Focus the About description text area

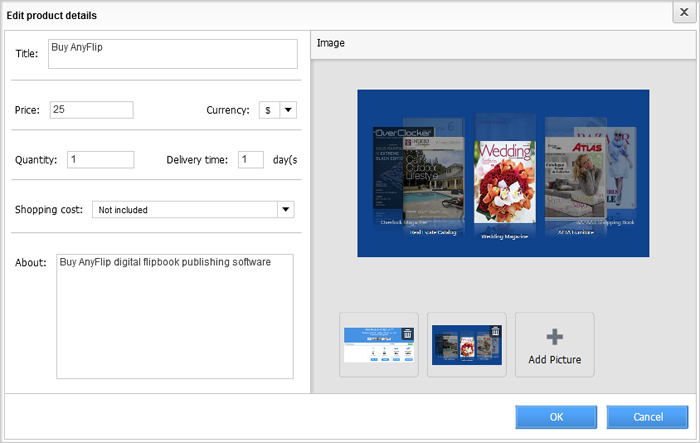click(174, 315)
